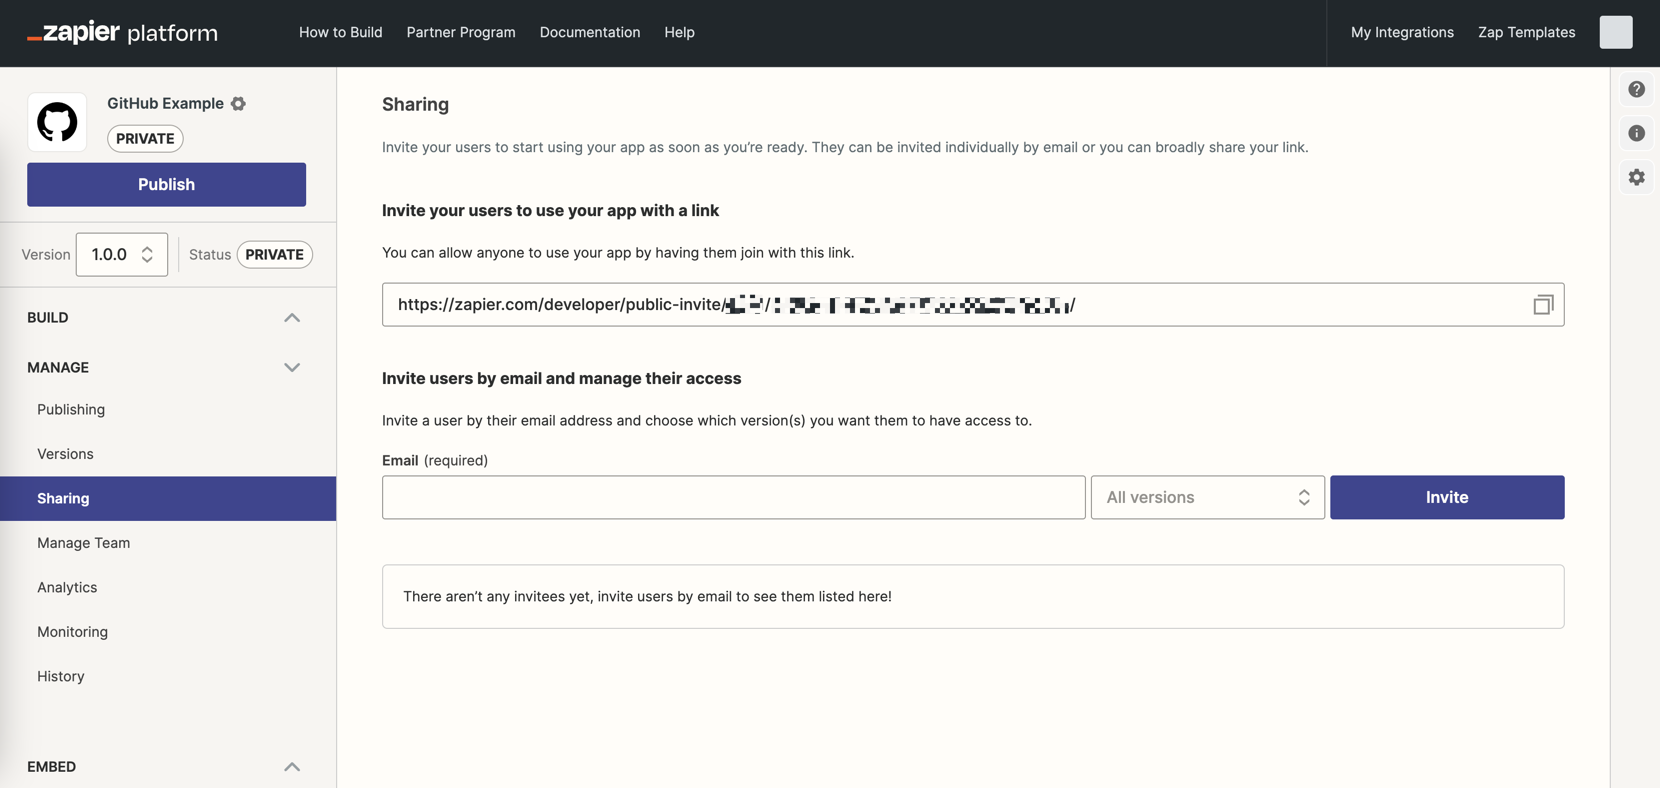The image size is (1660, 788).
Task: Collapse the BUILD section
Action: [x=292, y=317]
